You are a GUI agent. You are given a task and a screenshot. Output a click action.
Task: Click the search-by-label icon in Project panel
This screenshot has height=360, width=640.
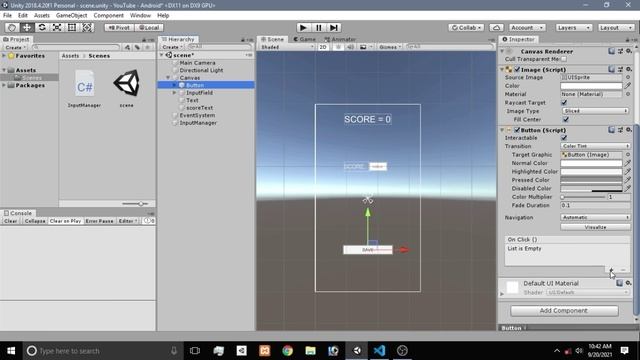(x=137, y=47)
